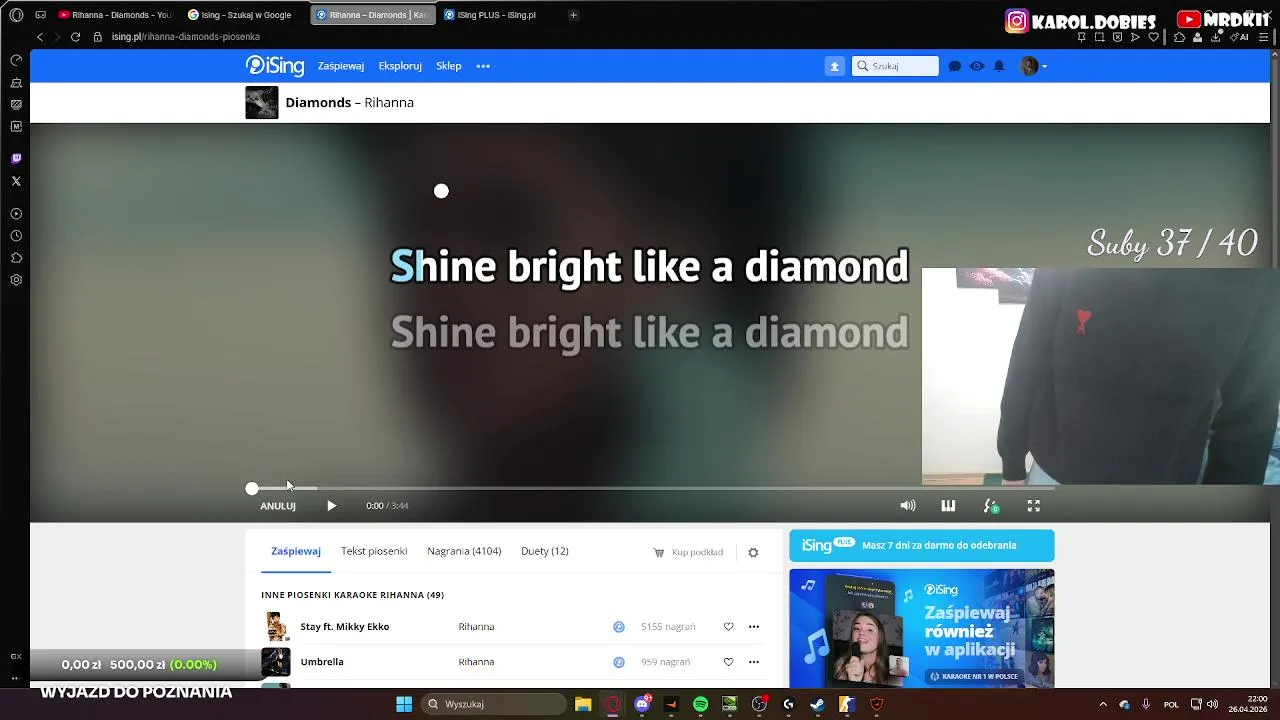Enter fullscreen karaoke mode
This screenshot has width=1280, height=720.
point(1034,506)
